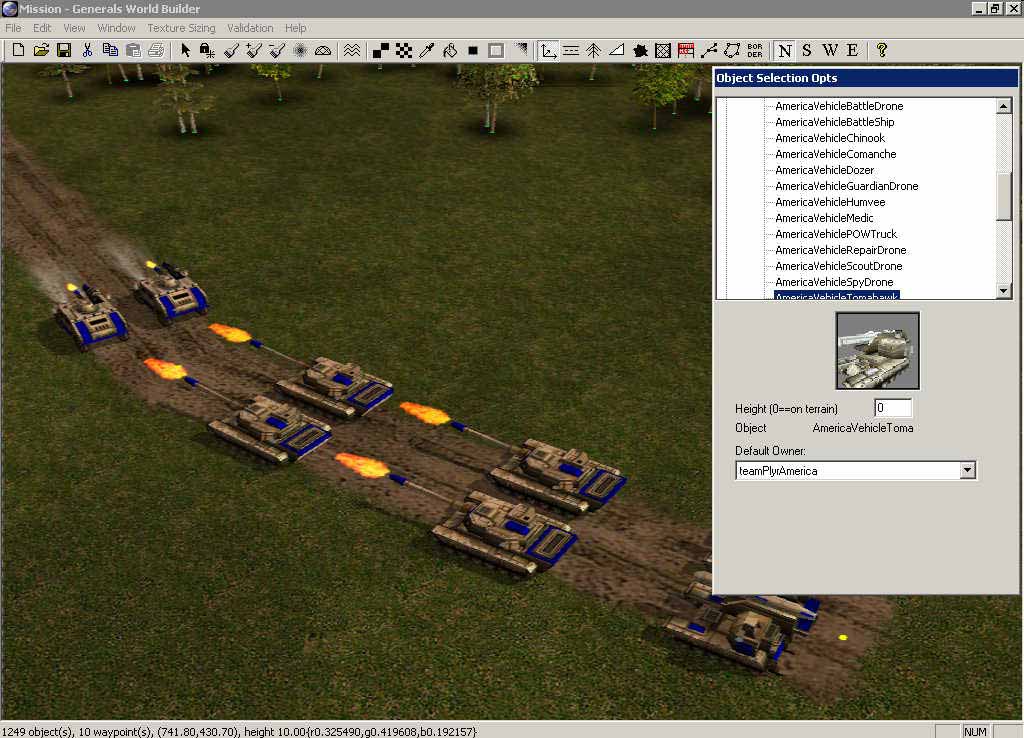Click the object list scroll-down arrow
Screen dimensions: 1024x738
point(1004,291)
